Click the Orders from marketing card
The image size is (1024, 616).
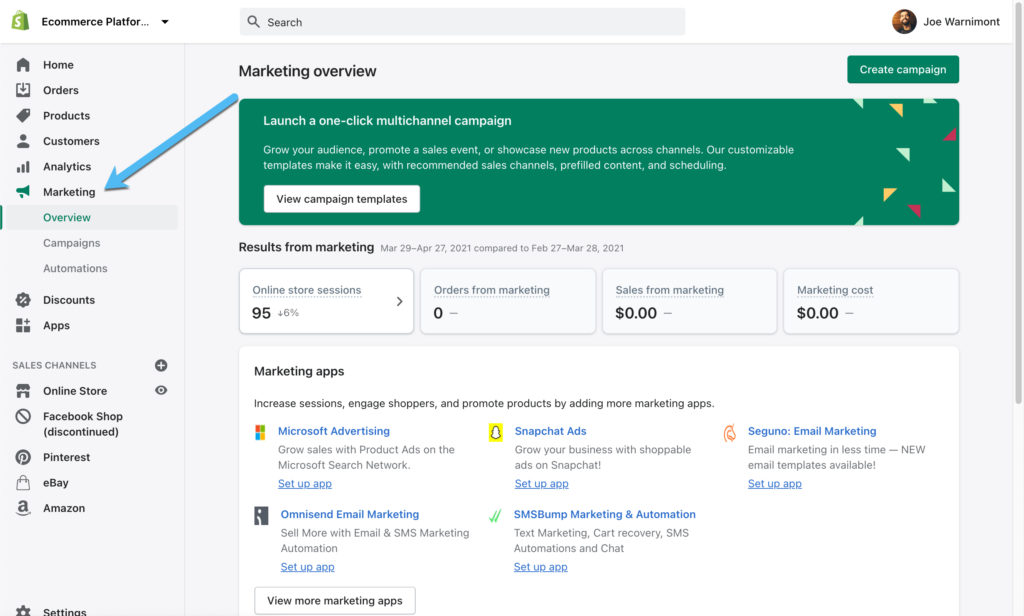point(508,301)
